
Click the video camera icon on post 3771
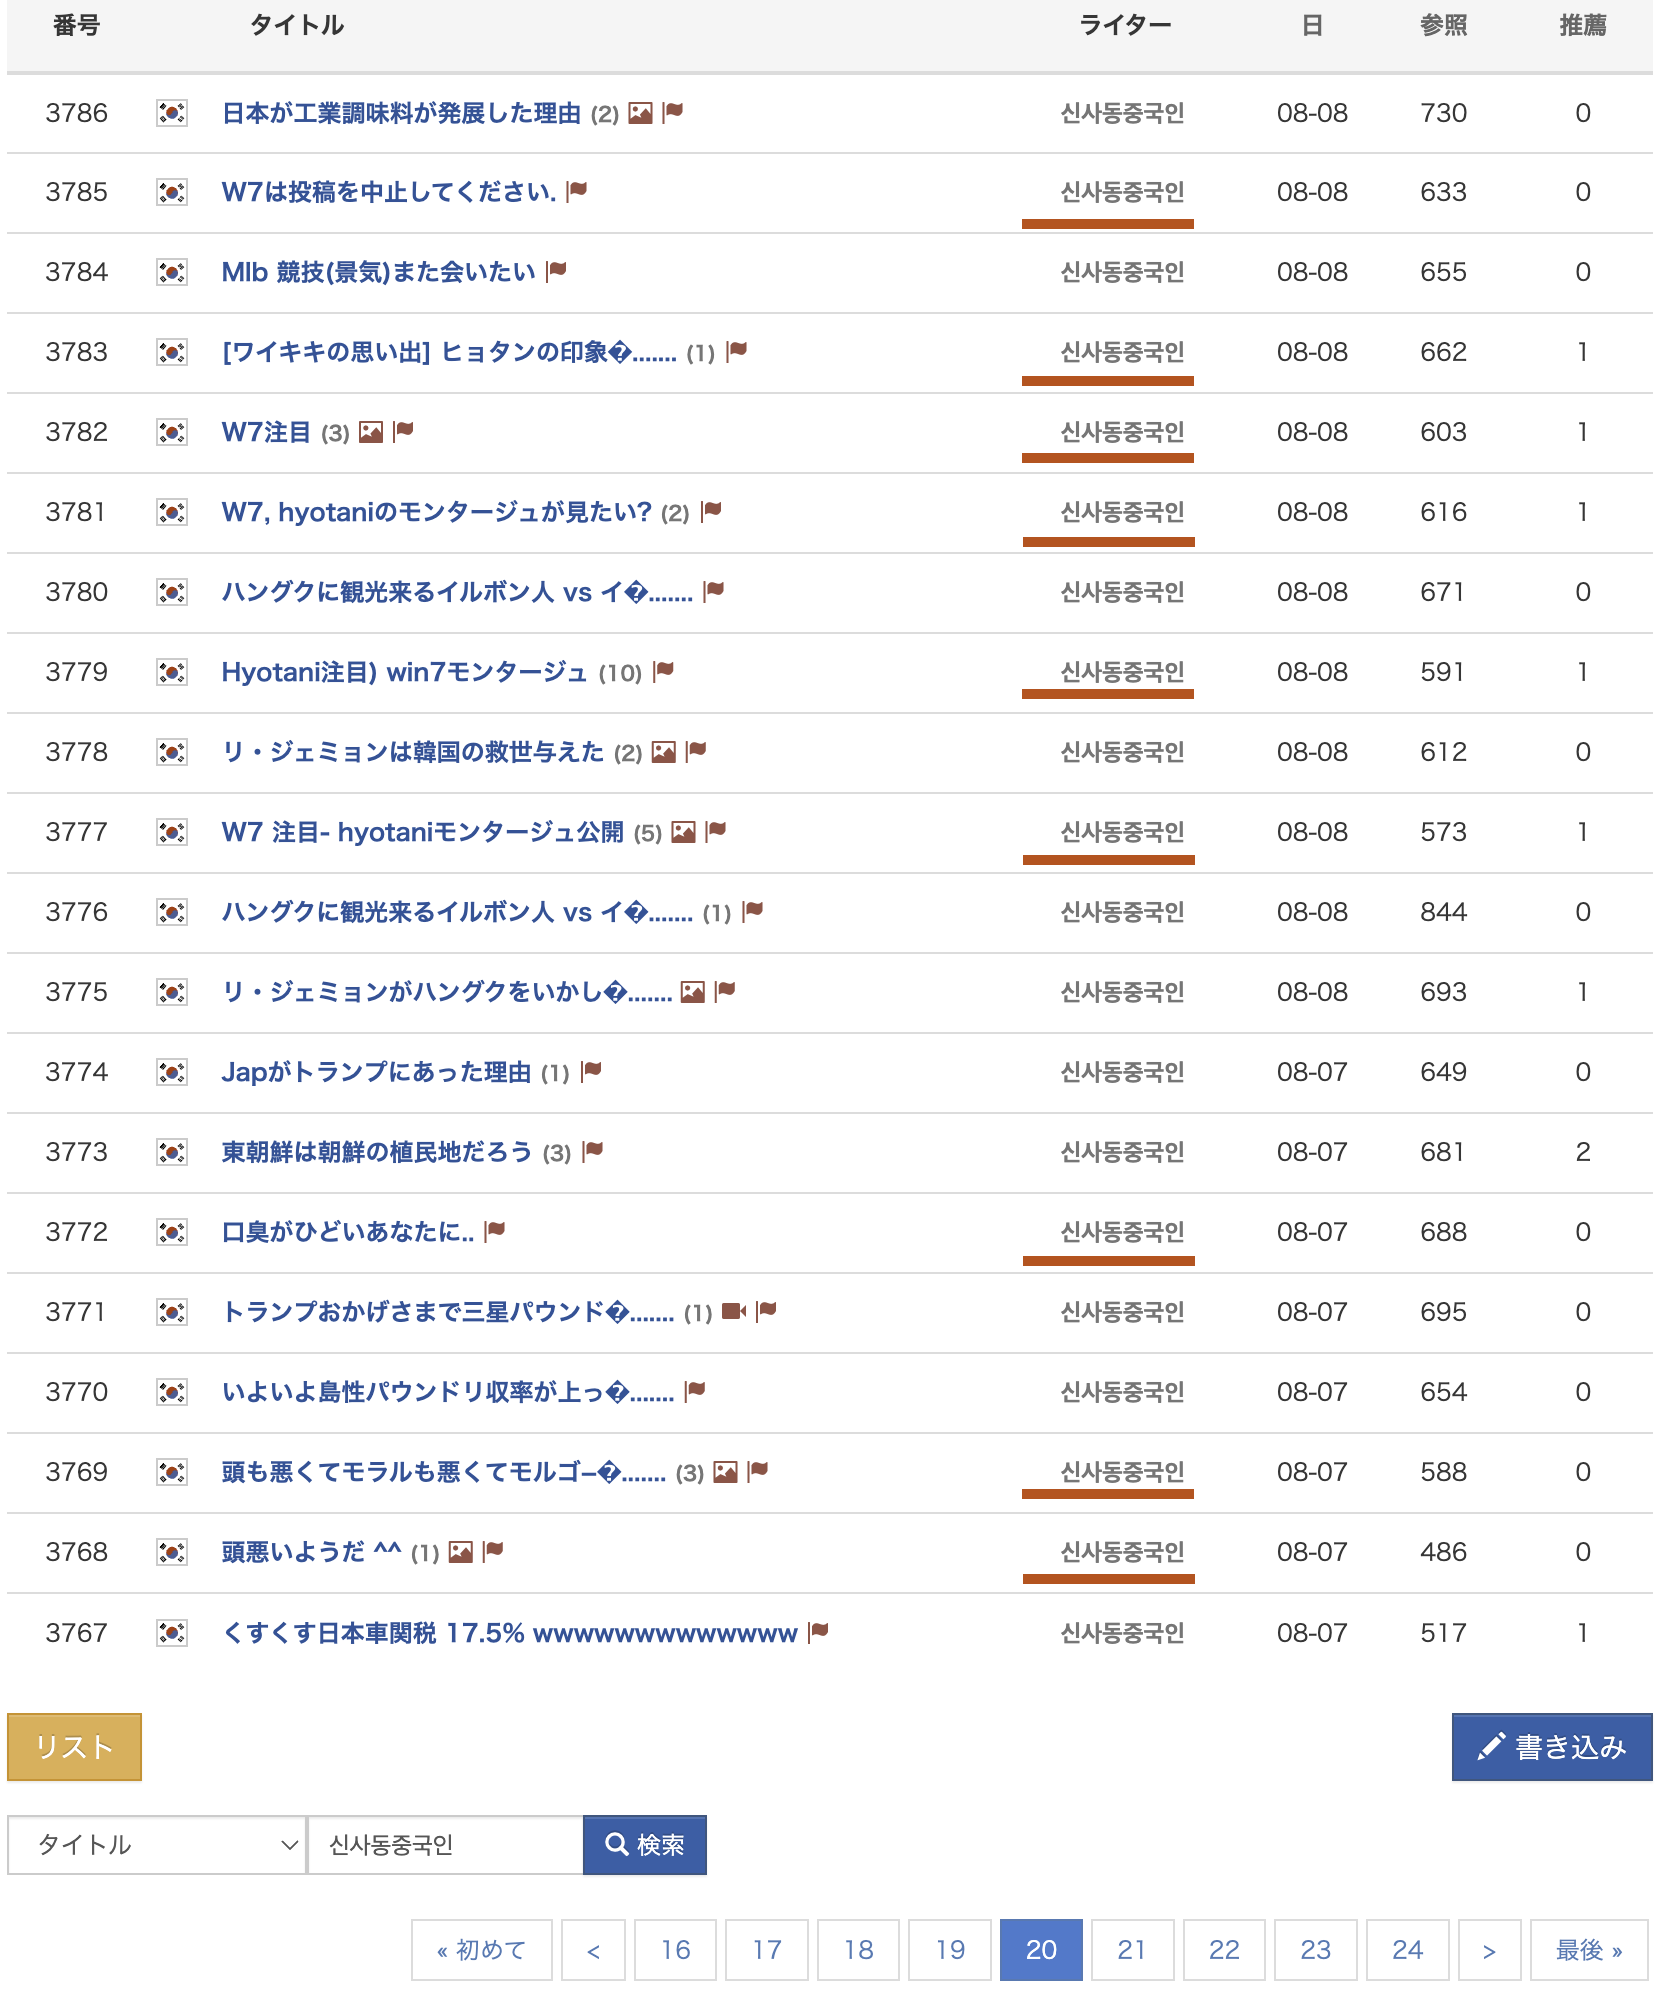click(734, 1311)
